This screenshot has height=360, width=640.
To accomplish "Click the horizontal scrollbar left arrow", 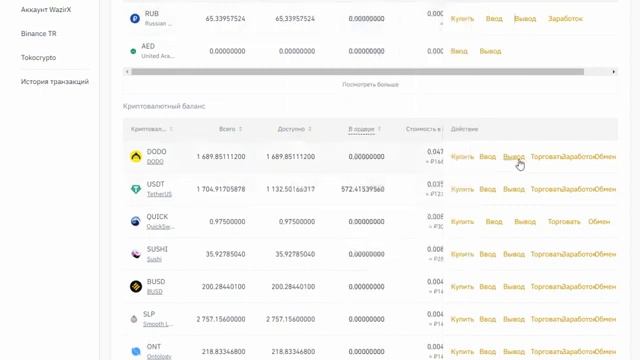I will 127,72.
